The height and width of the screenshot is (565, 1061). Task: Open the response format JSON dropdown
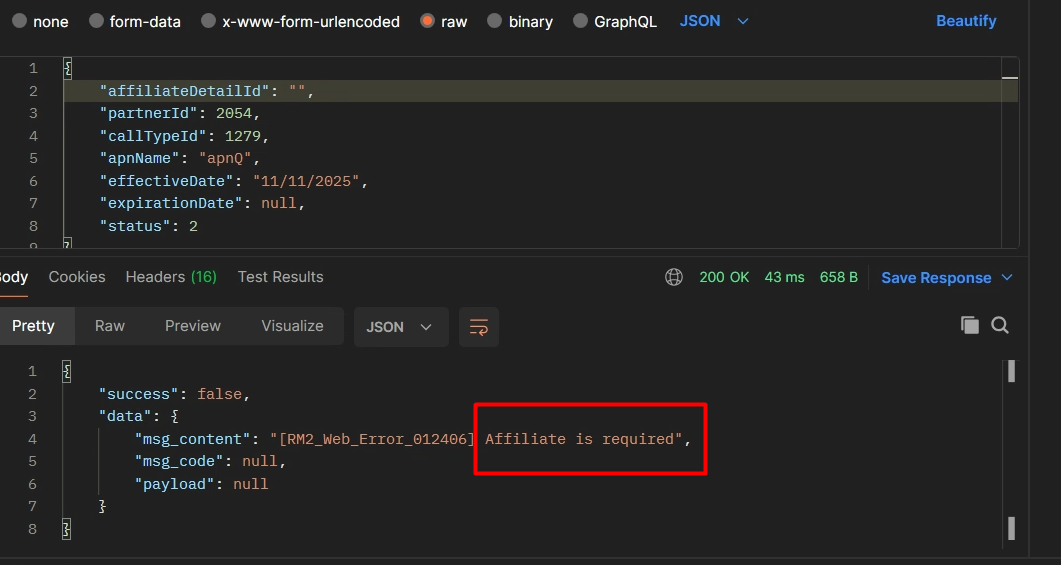[x=399, y=327]
